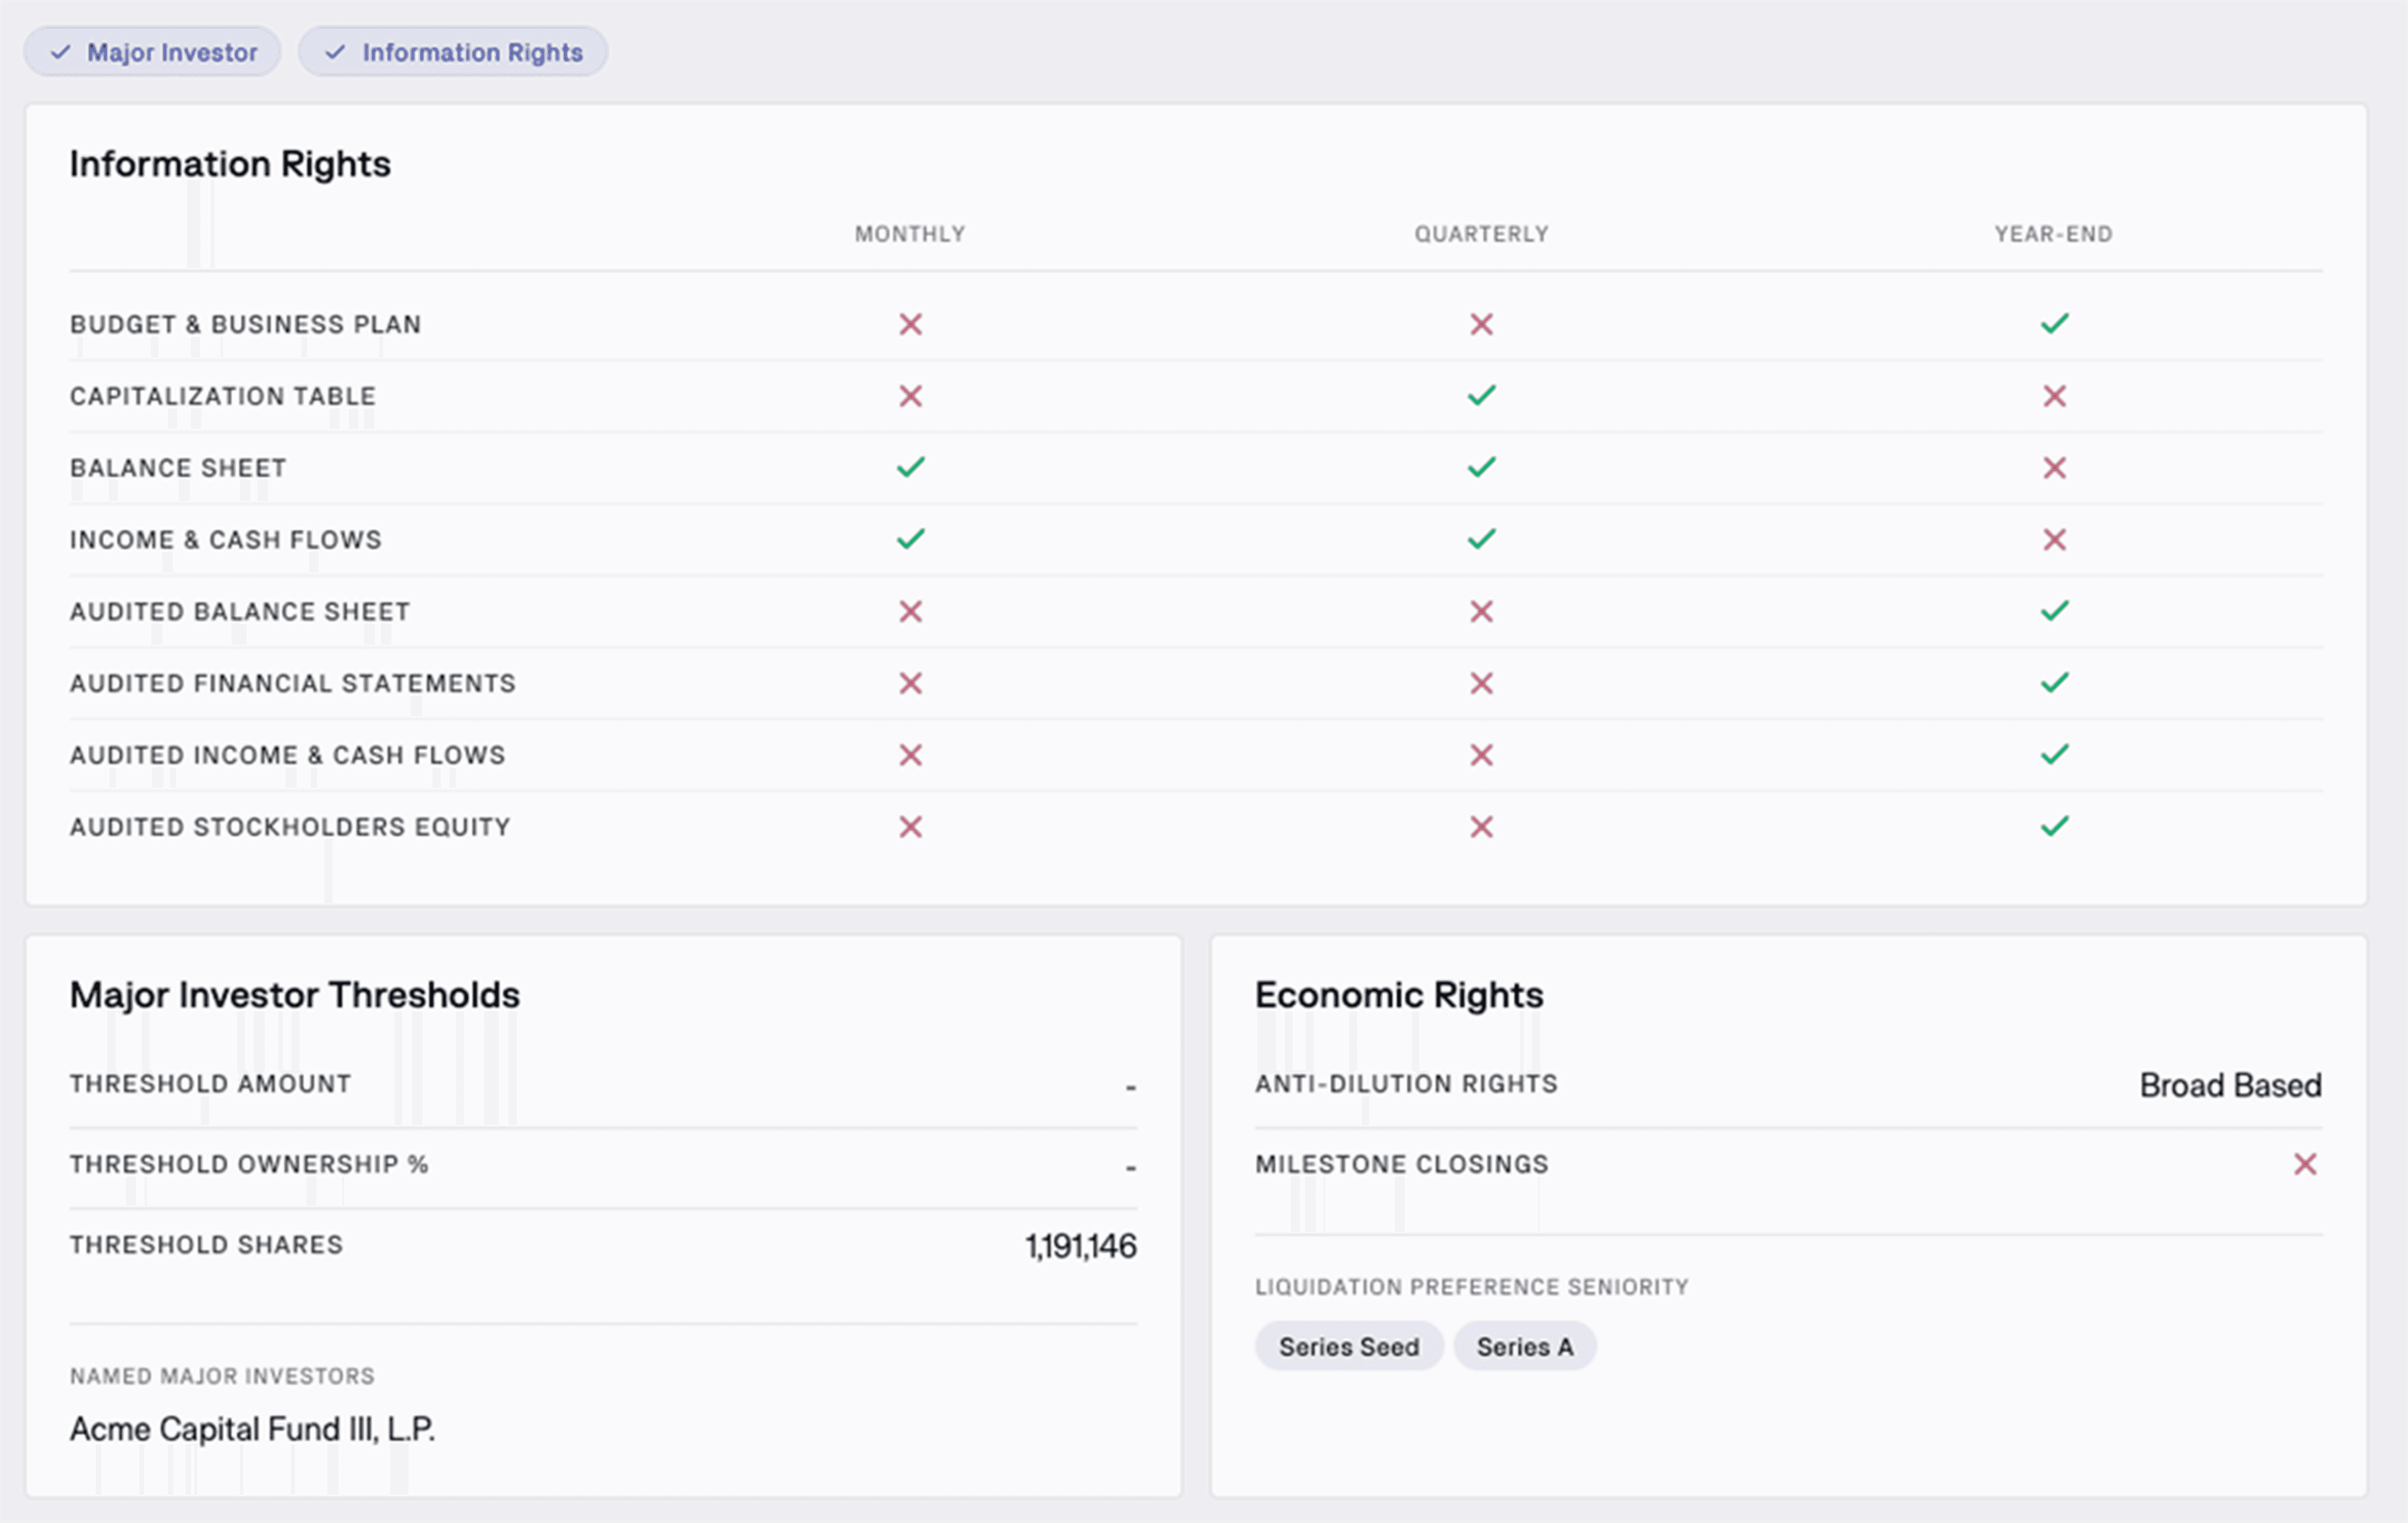This screenshot has height=1523, width=2408.
Task: Click quarterly X for Audited Financial Statements
Action: [1481, 683]
